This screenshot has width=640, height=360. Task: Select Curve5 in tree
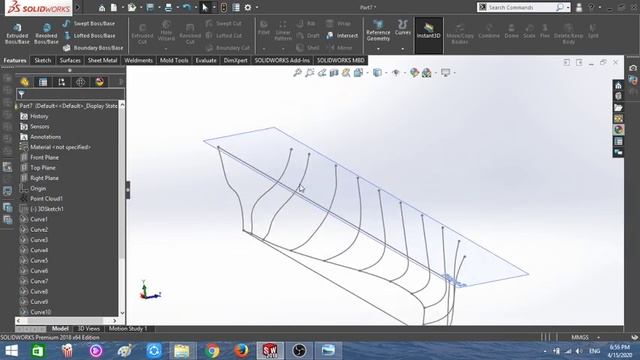[x=39, y=260]
